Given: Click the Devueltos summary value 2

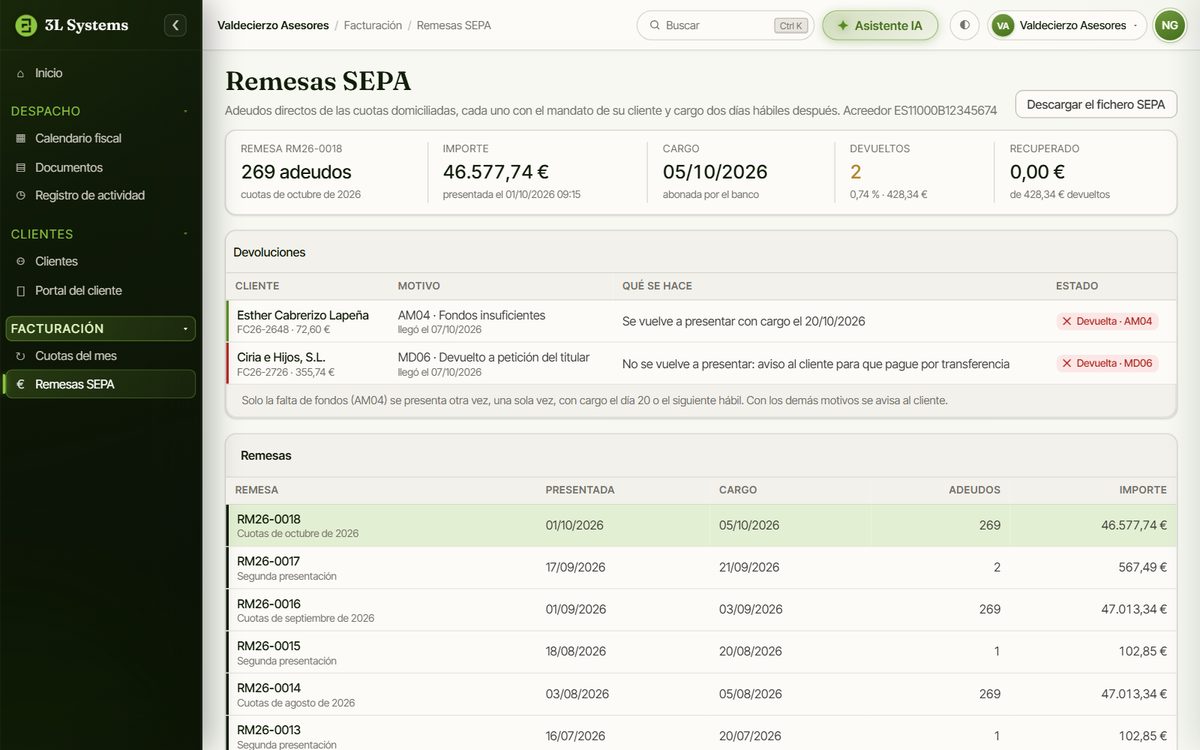Looking at the screenshot, I should tap(856, 172).
